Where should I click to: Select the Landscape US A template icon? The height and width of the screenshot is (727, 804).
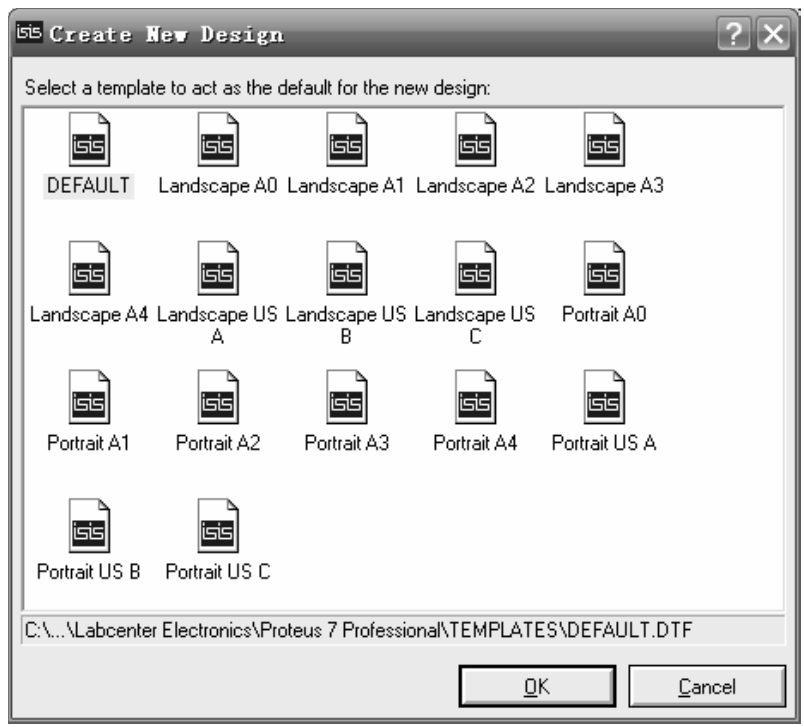[218, 268]
